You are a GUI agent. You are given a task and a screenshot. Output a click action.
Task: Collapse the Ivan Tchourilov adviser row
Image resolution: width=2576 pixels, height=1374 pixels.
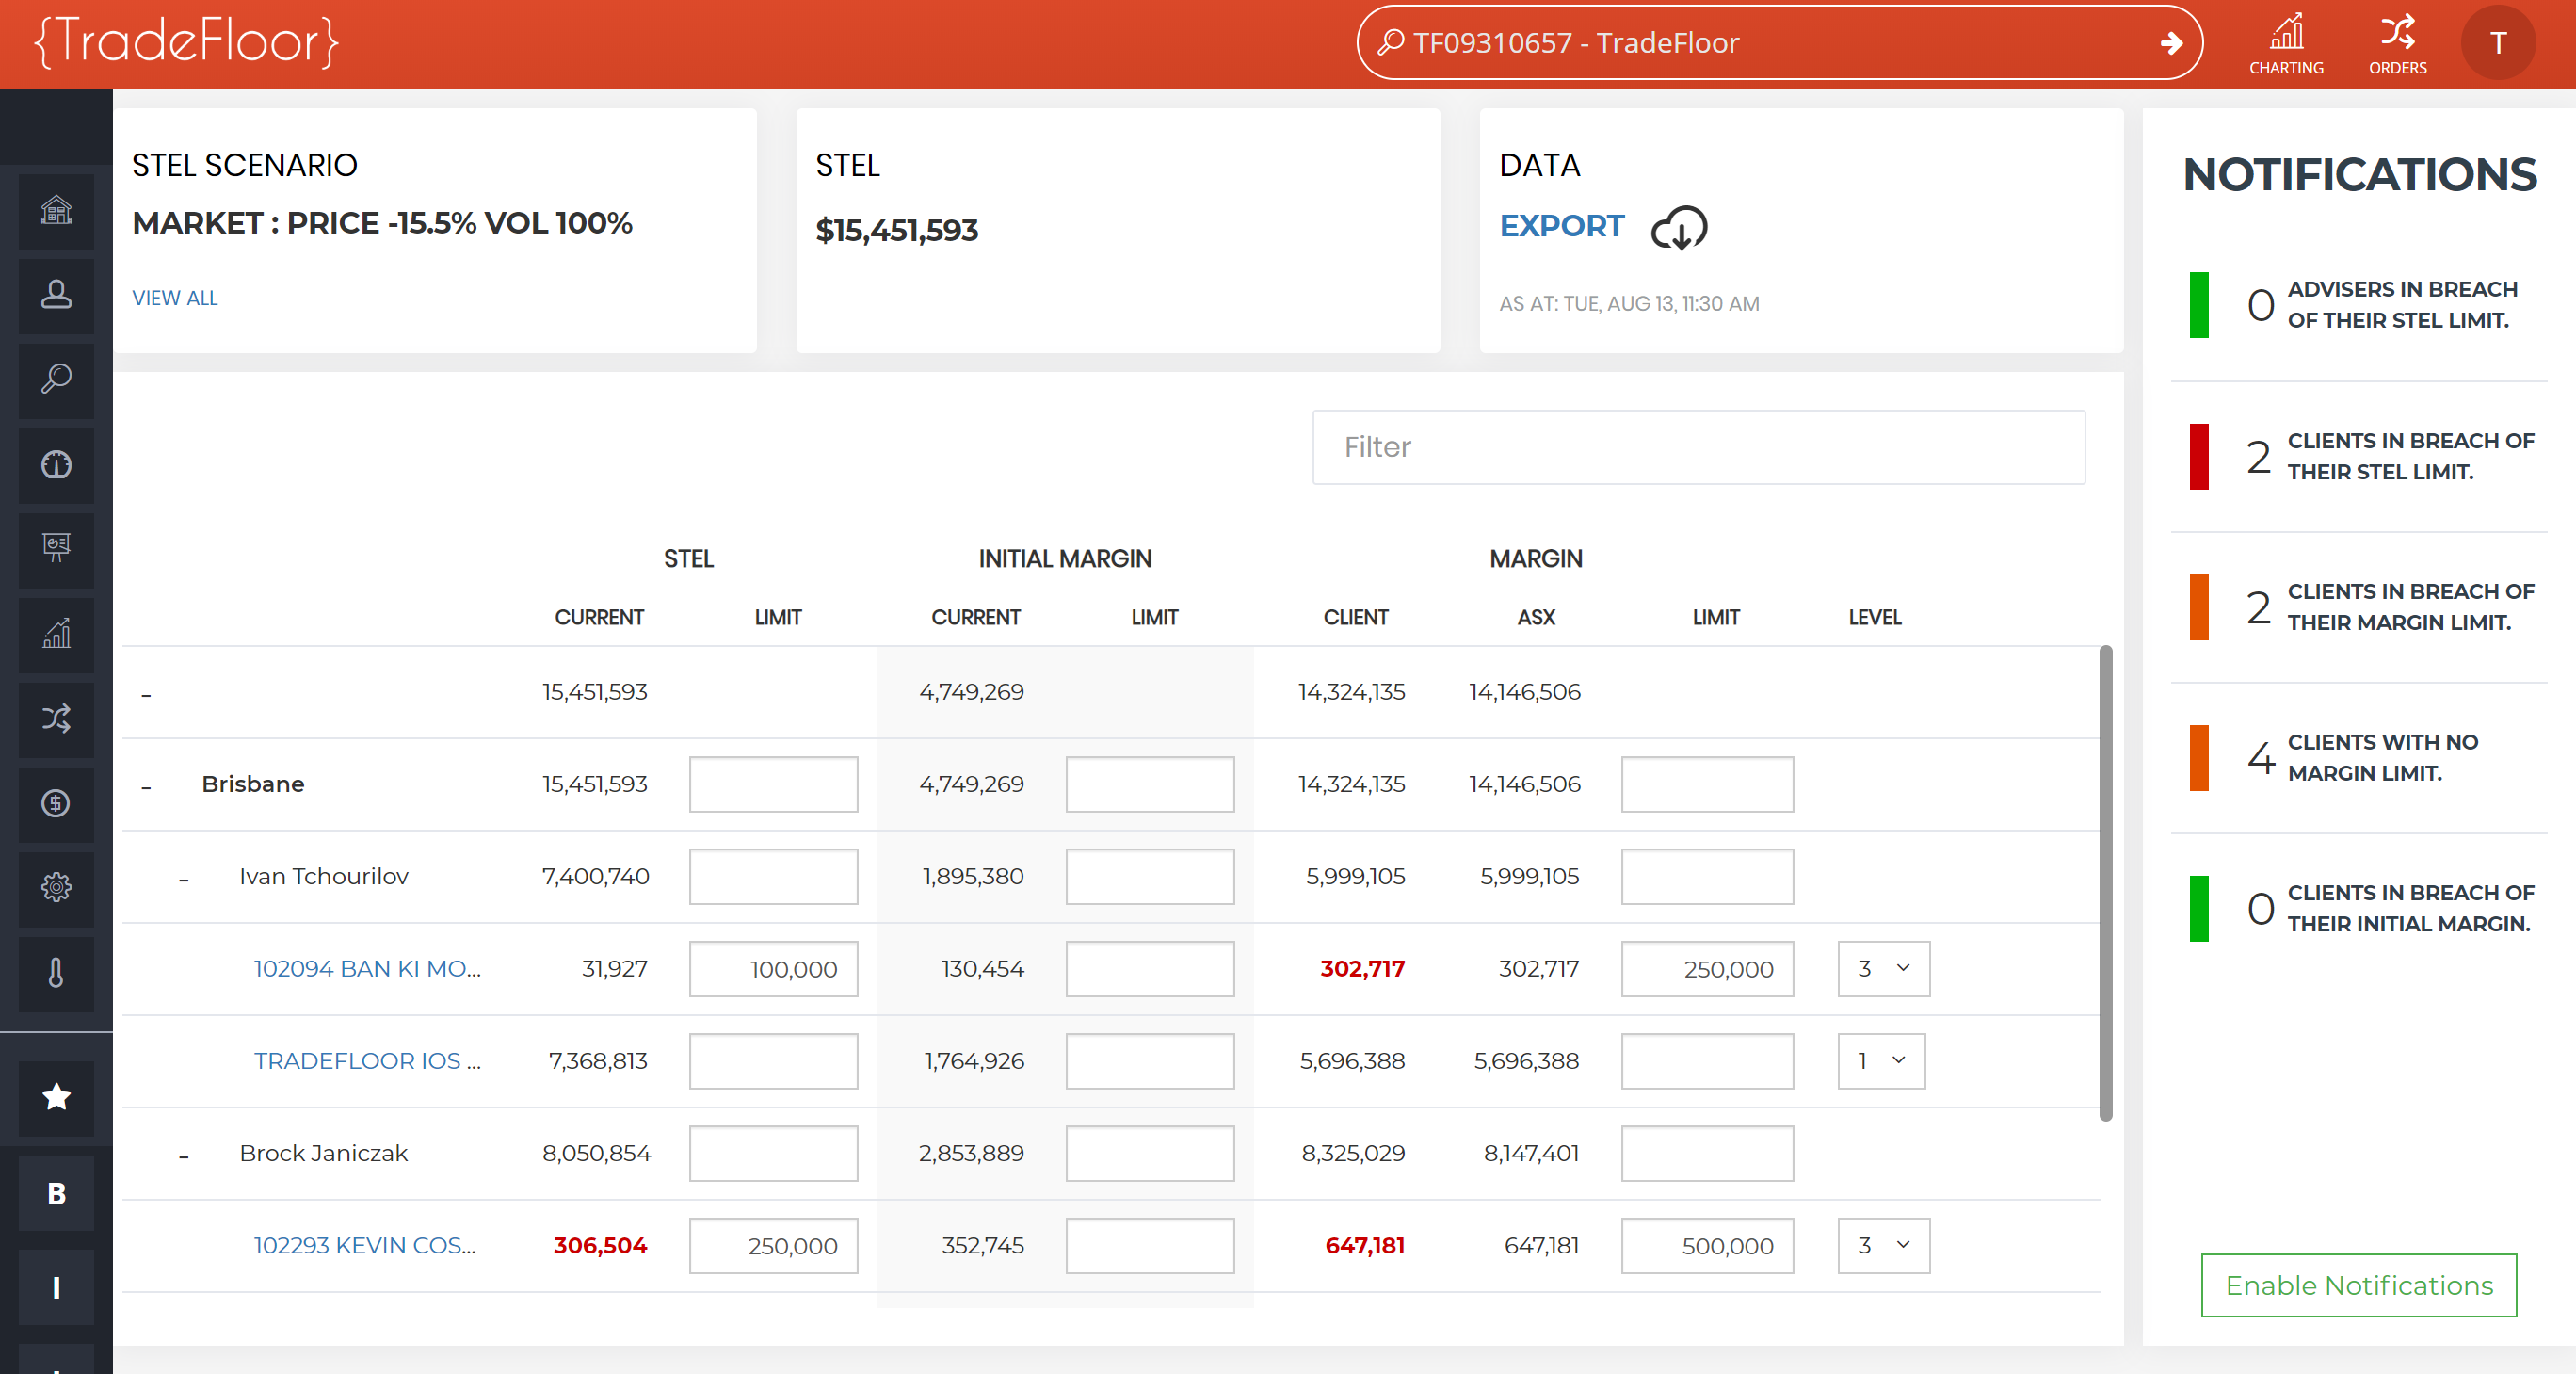click(x=184, y=879)
